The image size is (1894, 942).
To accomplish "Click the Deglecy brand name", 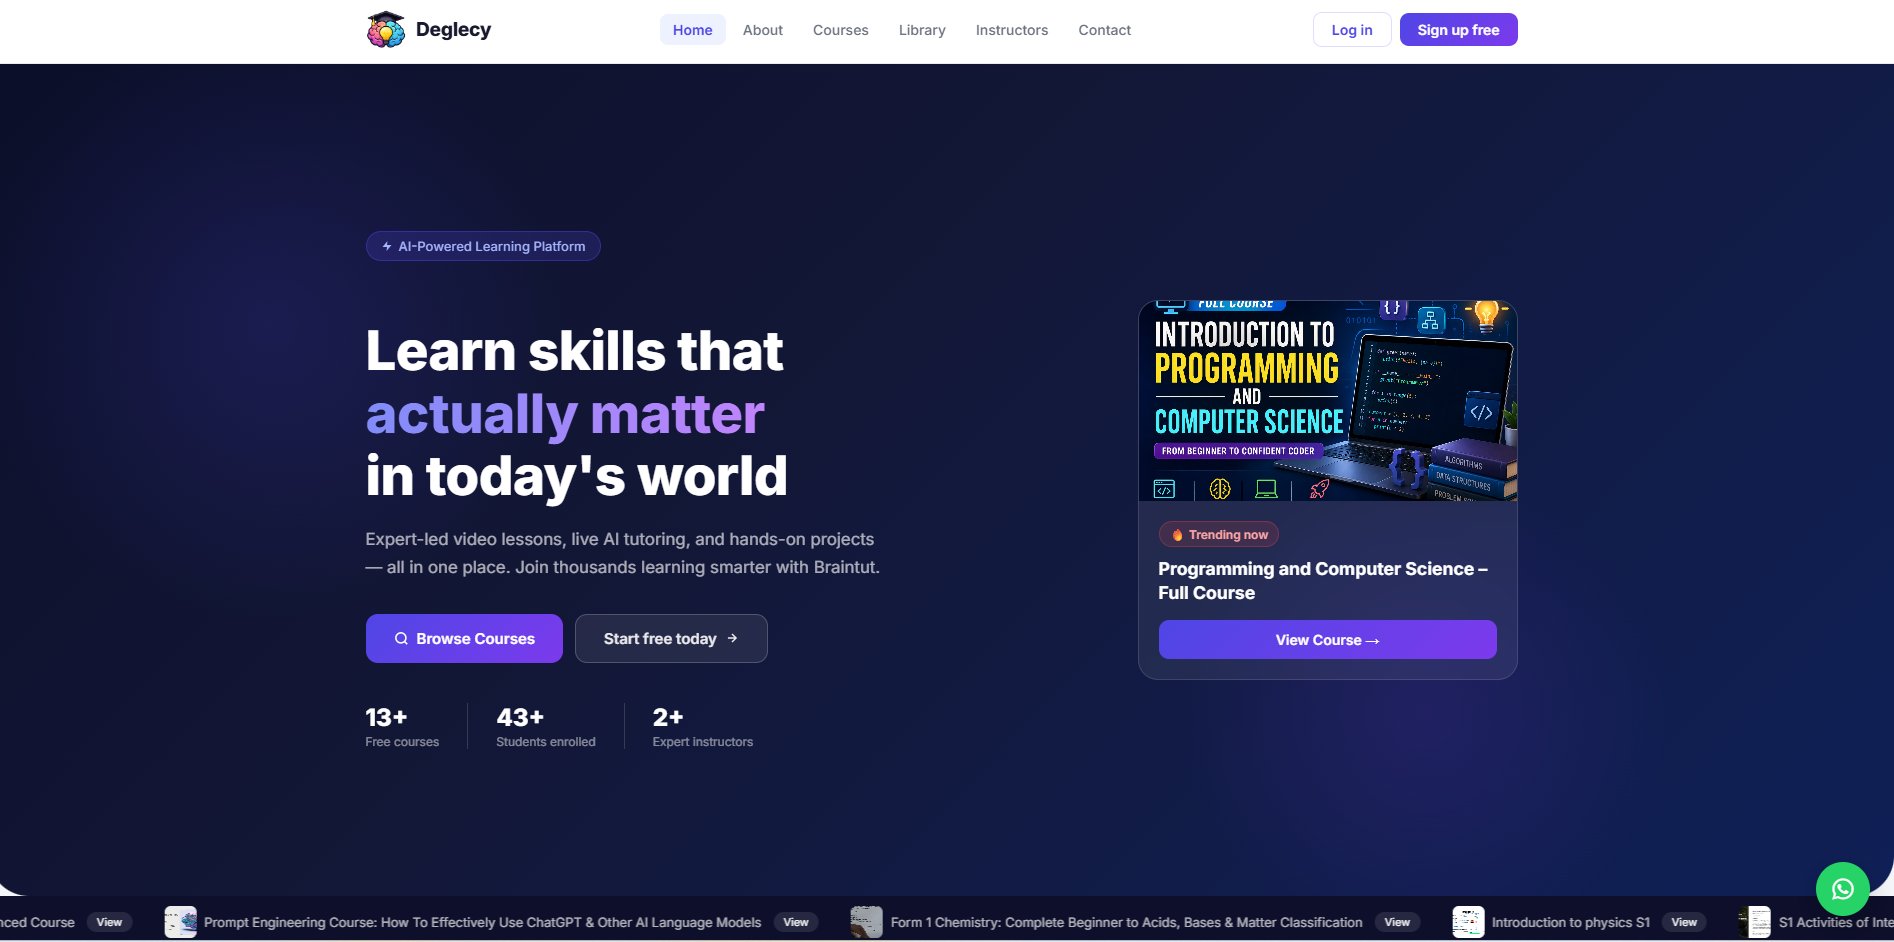I will (453, 30).
